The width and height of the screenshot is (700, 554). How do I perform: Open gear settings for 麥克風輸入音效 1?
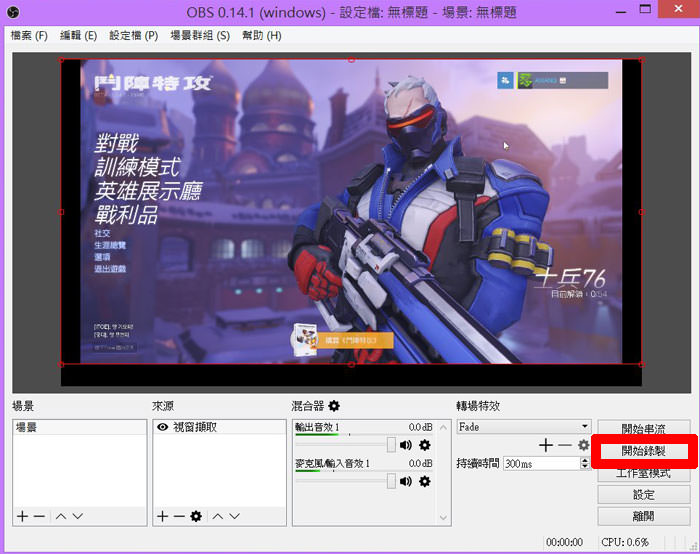425,481
